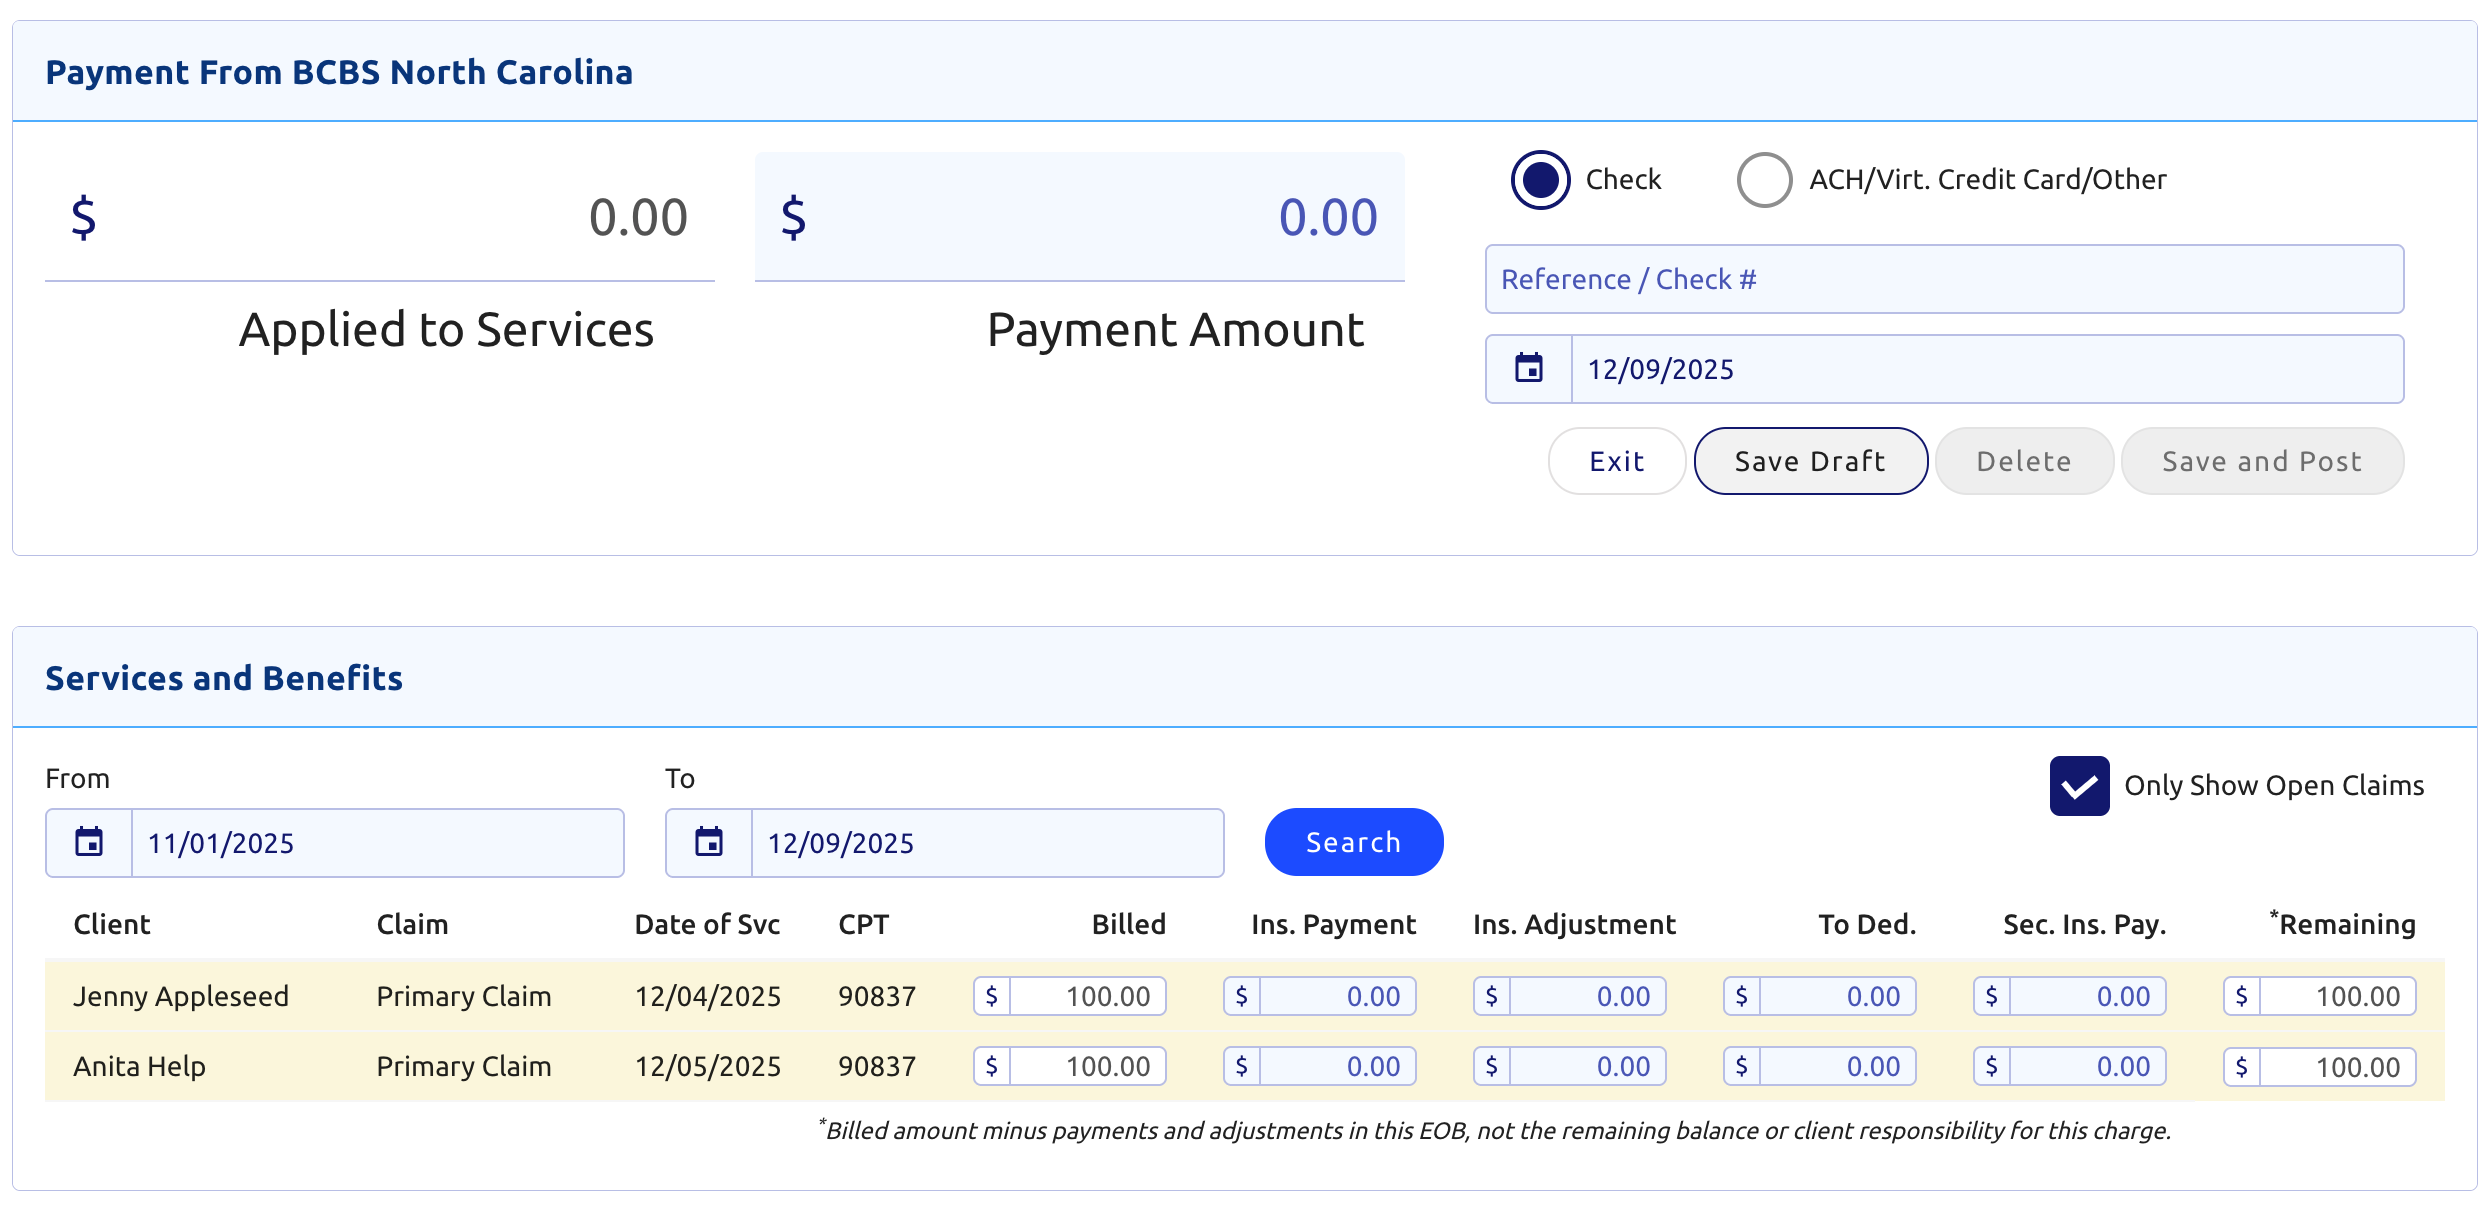This screenshot has width=2492, height=1208.
Task: Click Anita Help's Sec. Ins. Pay. field
Action: point(2086,1066)
